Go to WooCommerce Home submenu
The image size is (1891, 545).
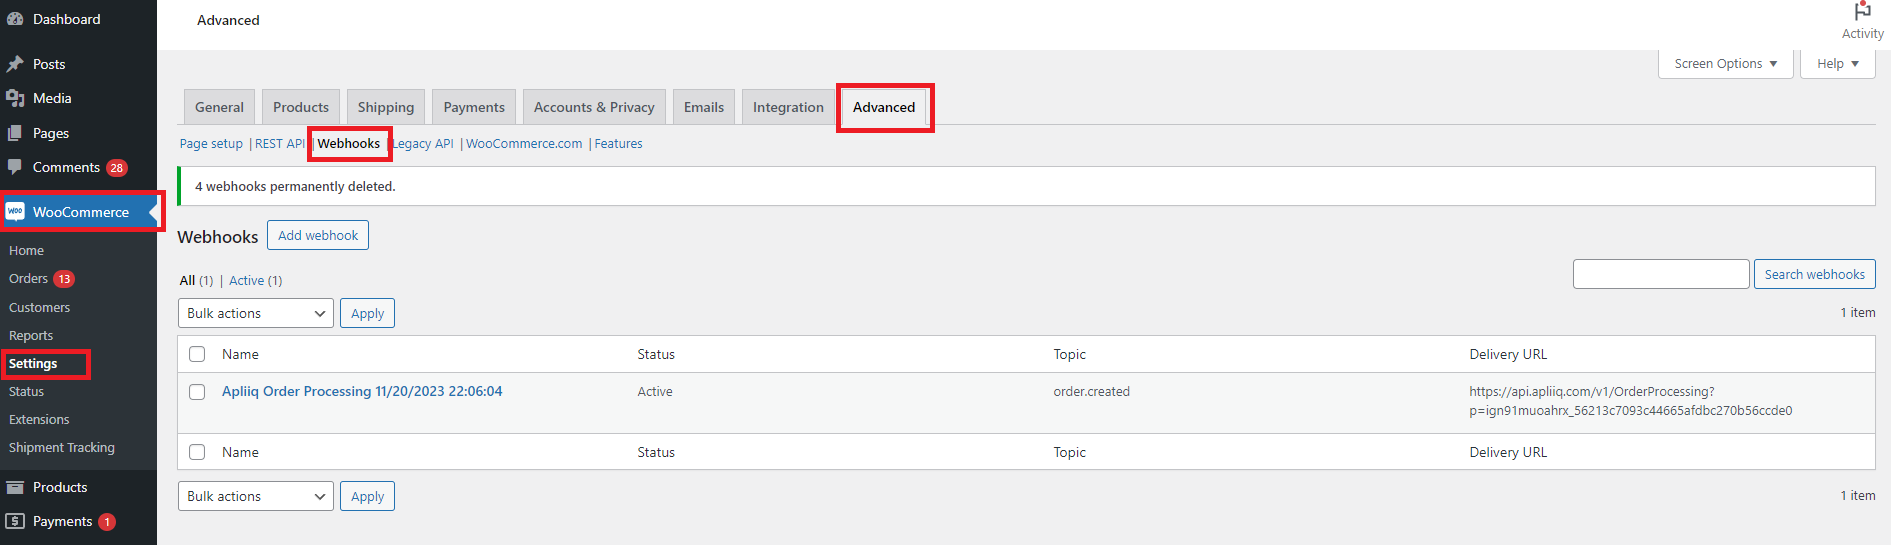click(27, 251)
